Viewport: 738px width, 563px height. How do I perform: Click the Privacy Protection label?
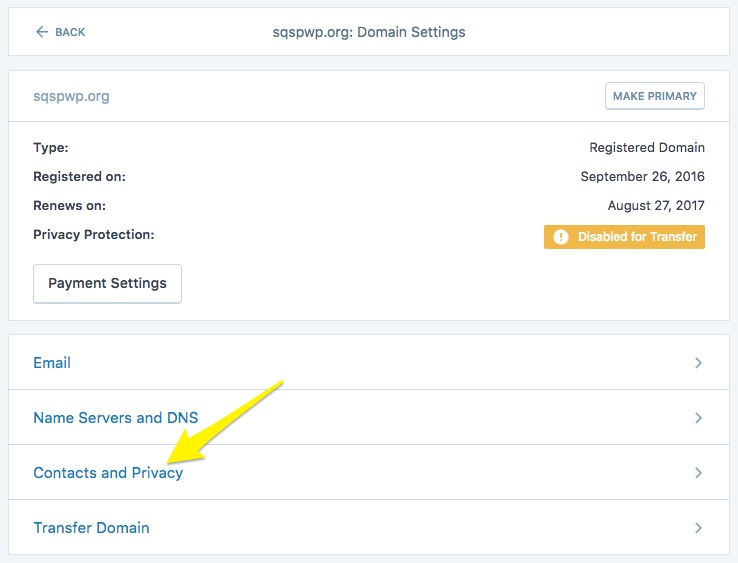(x=94, y=234)
